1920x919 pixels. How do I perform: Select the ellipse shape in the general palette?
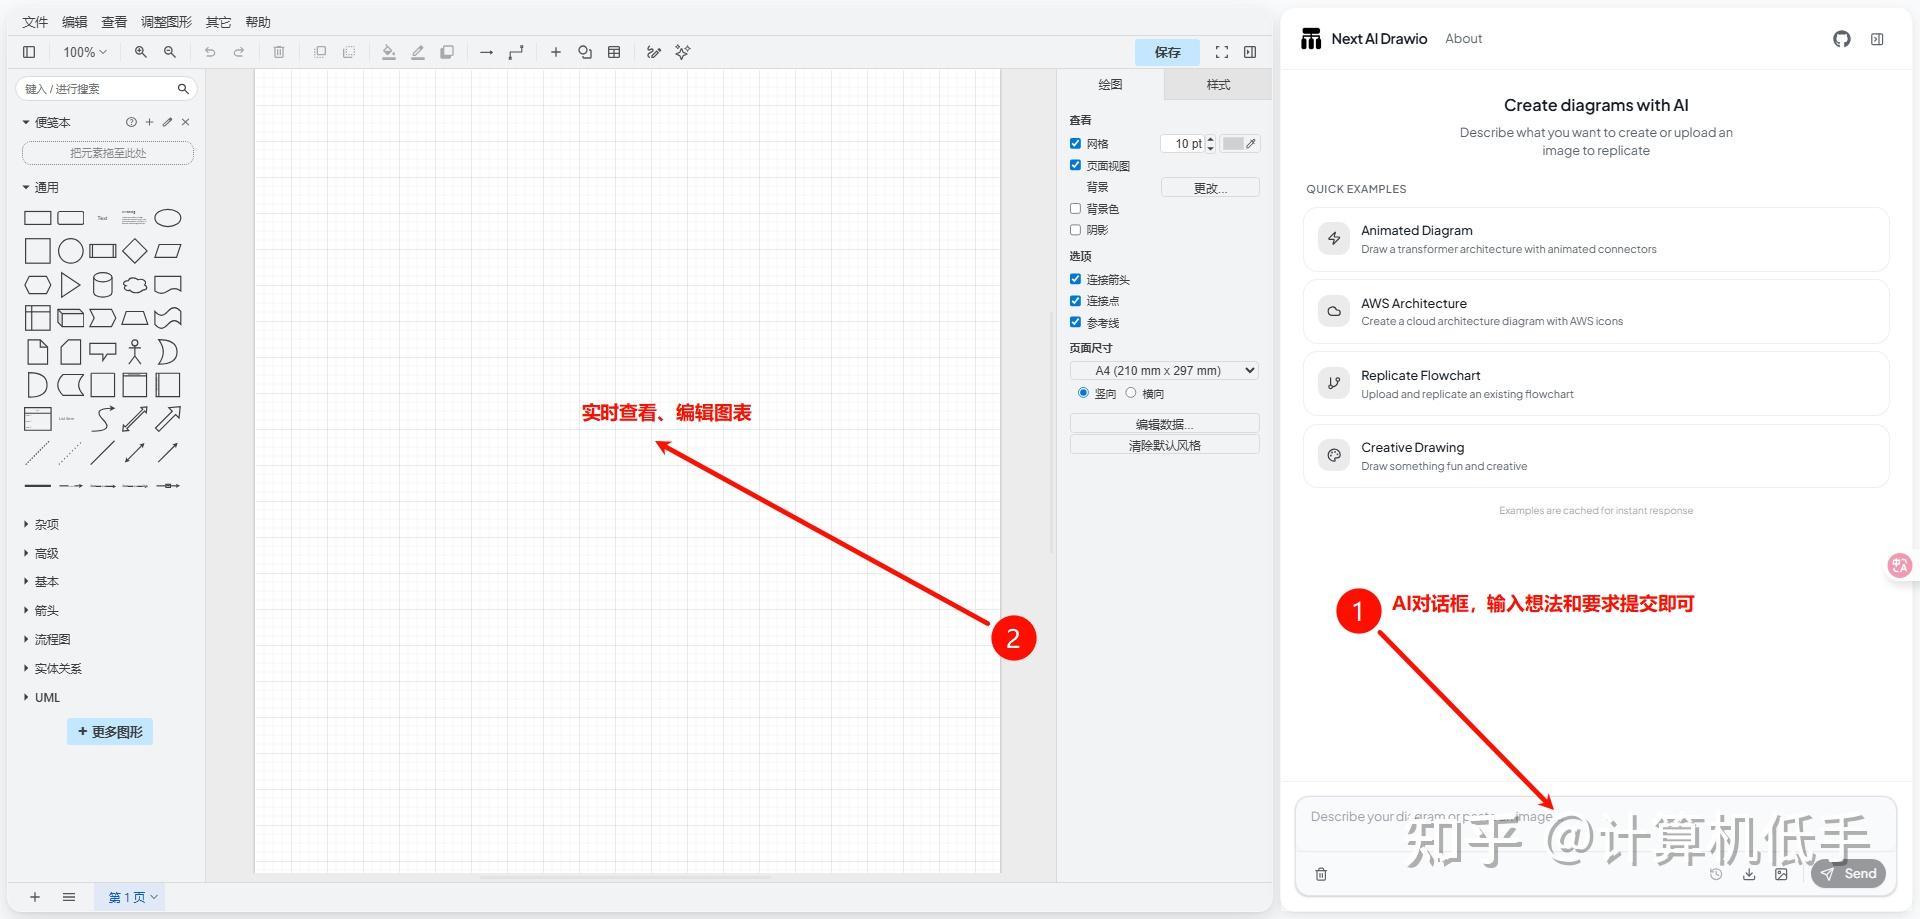pos(168,218)
